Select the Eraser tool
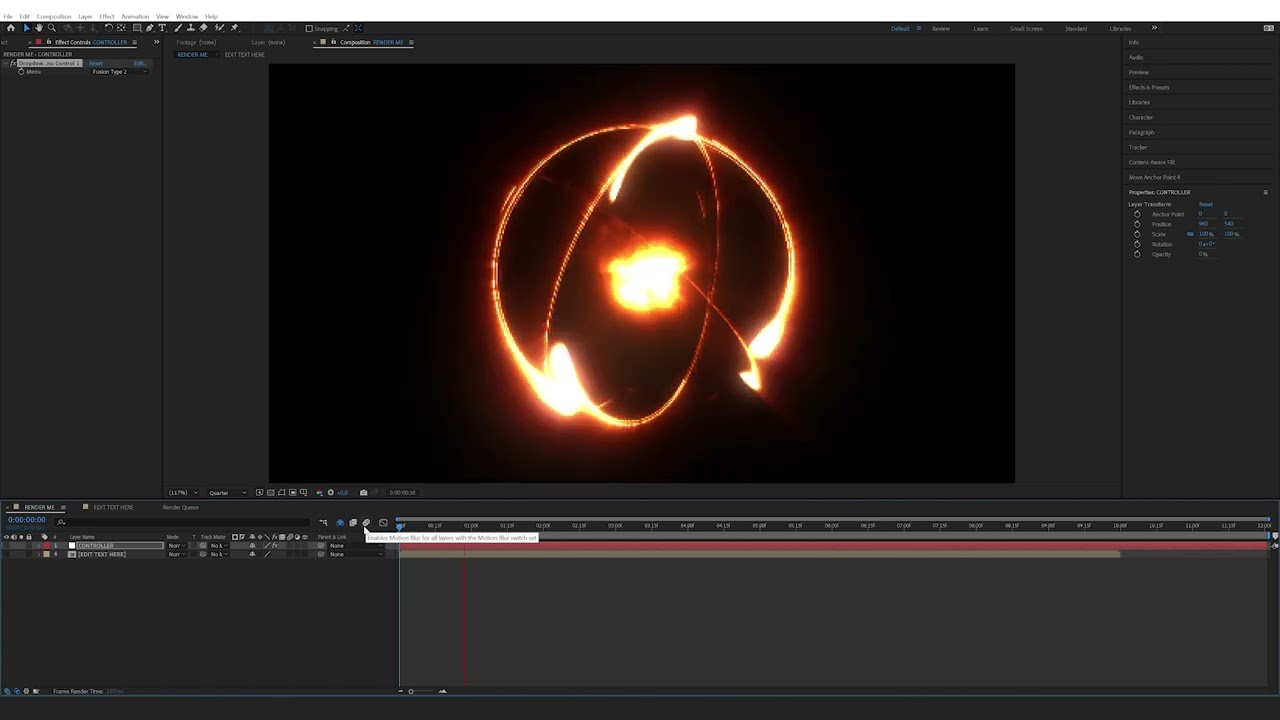The height and width of the screenshot is (720, 1280). coord(204,28)
